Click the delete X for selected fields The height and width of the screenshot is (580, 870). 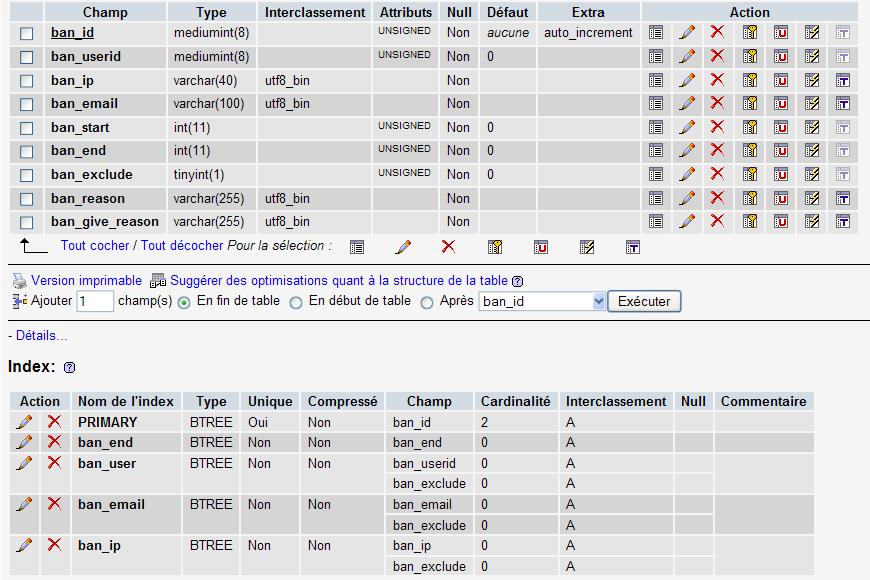pyautogui.click(x=448, y=246)
